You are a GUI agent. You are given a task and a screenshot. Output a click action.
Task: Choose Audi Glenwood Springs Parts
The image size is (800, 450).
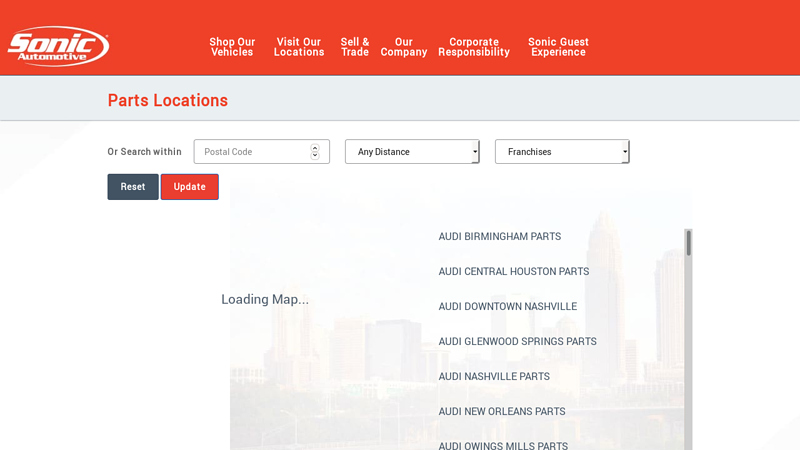(517, 342)
